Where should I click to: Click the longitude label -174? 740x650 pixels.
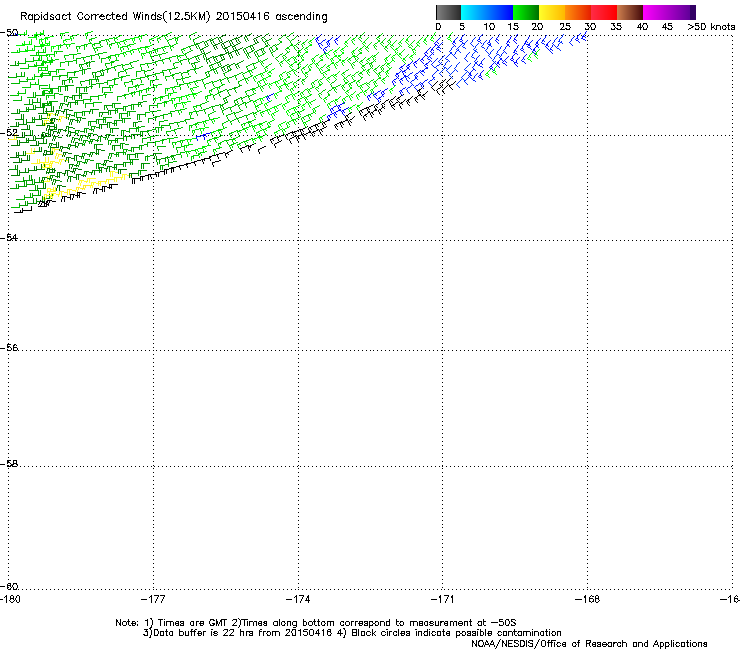[x=298, y=599]
